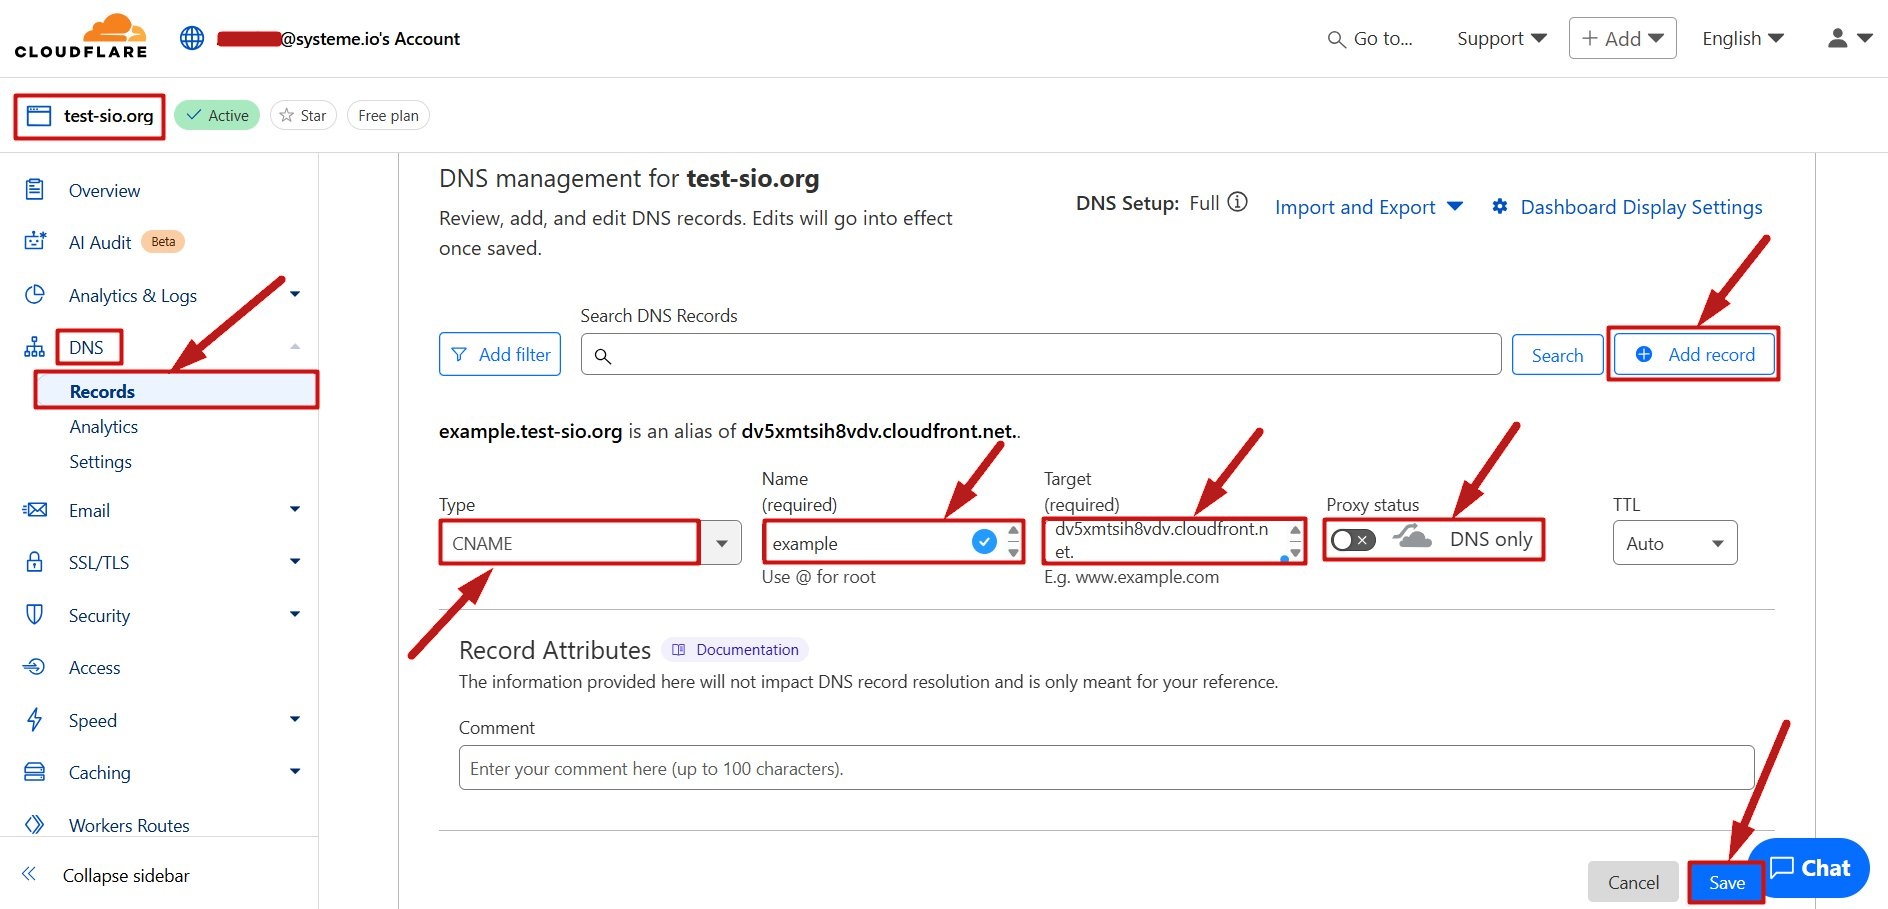Click the Security shield icon
The image size is (1888, 909).
coord(35,615)
